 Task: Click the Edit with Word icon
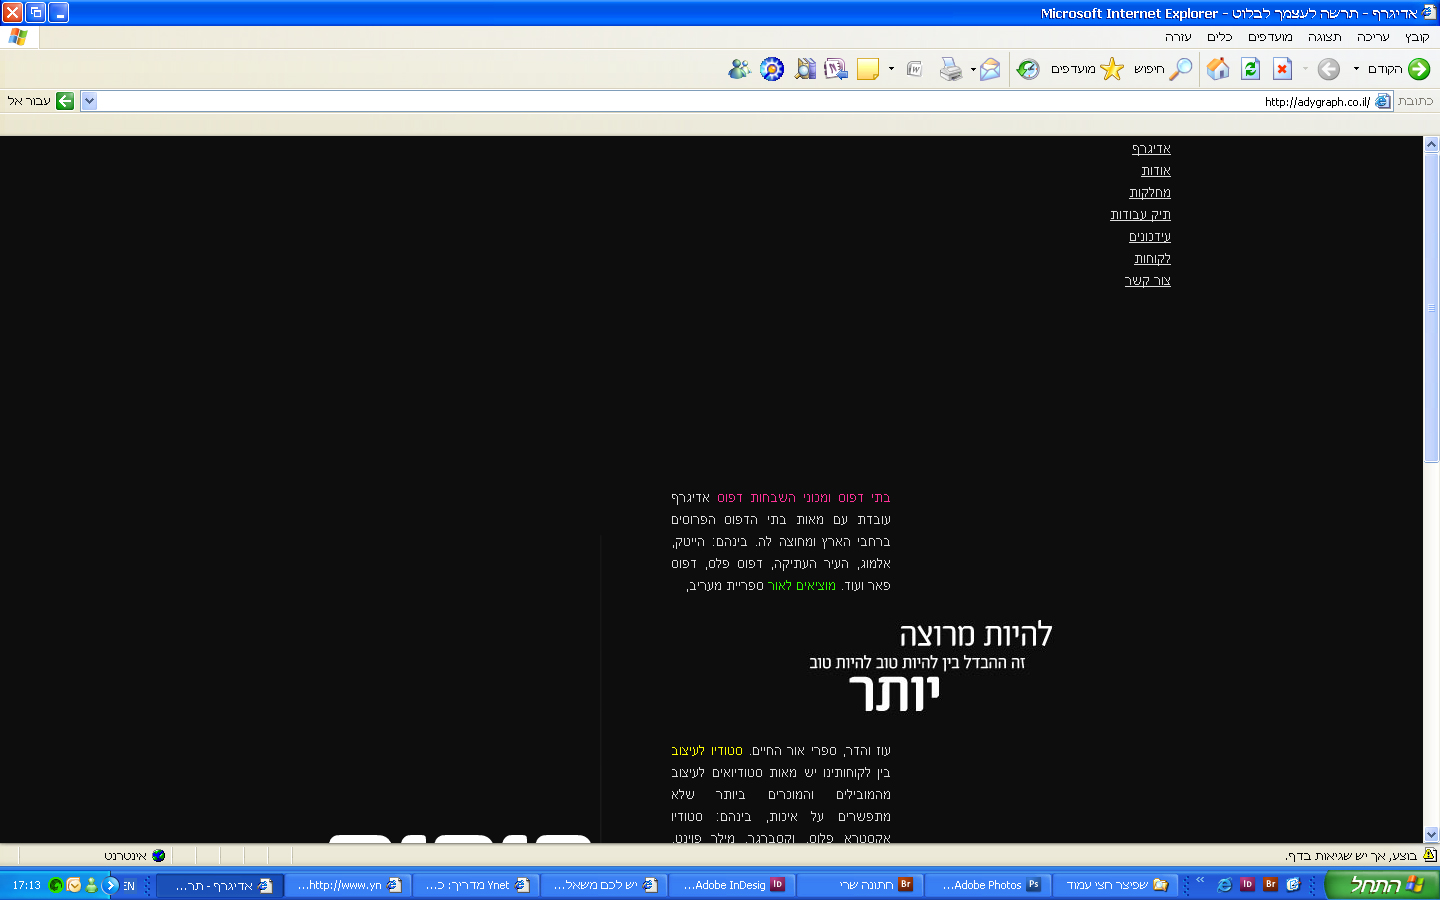914,69
